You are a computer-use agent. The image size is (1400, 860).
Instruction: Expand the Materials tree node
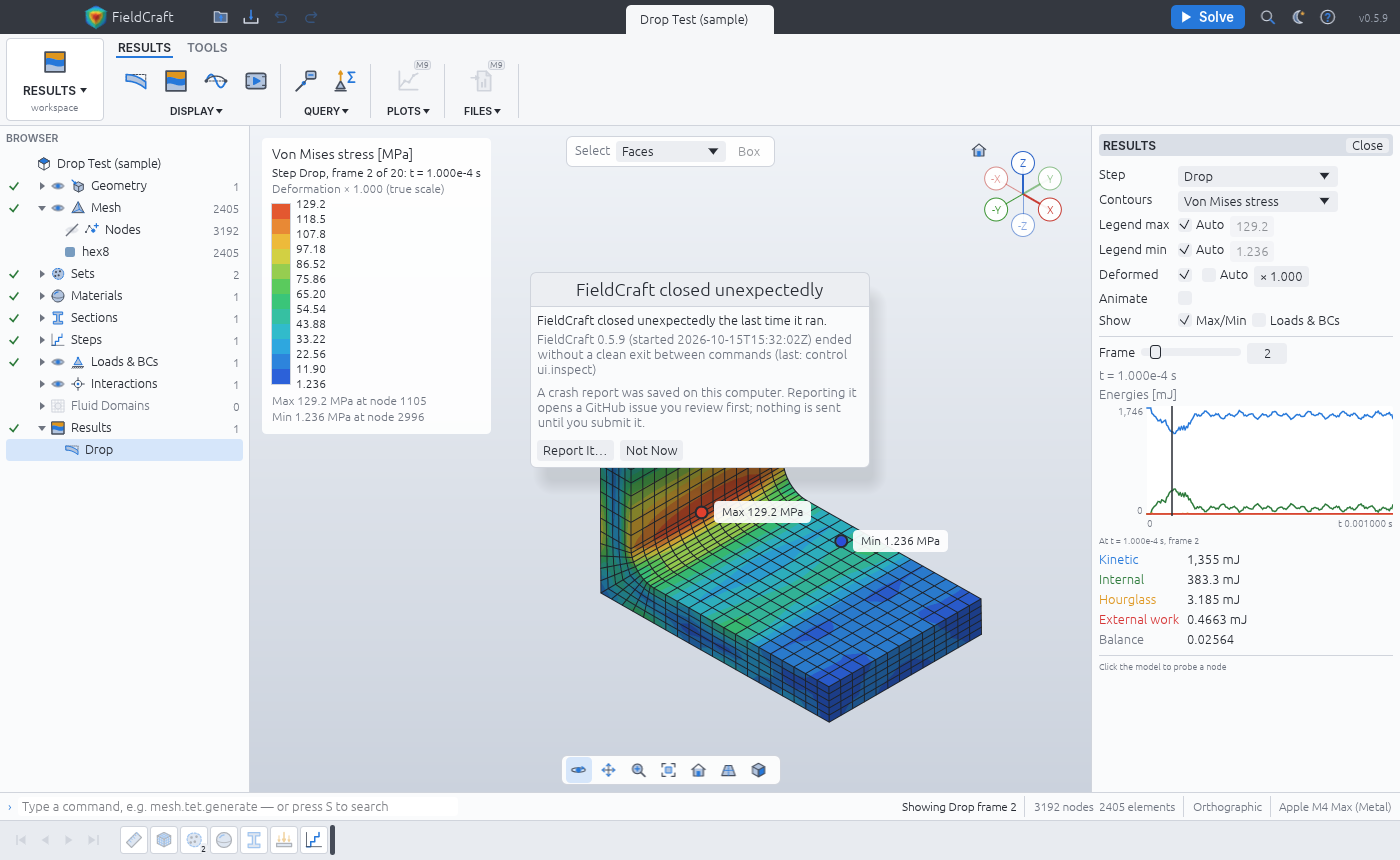click(x=42, y=296)
